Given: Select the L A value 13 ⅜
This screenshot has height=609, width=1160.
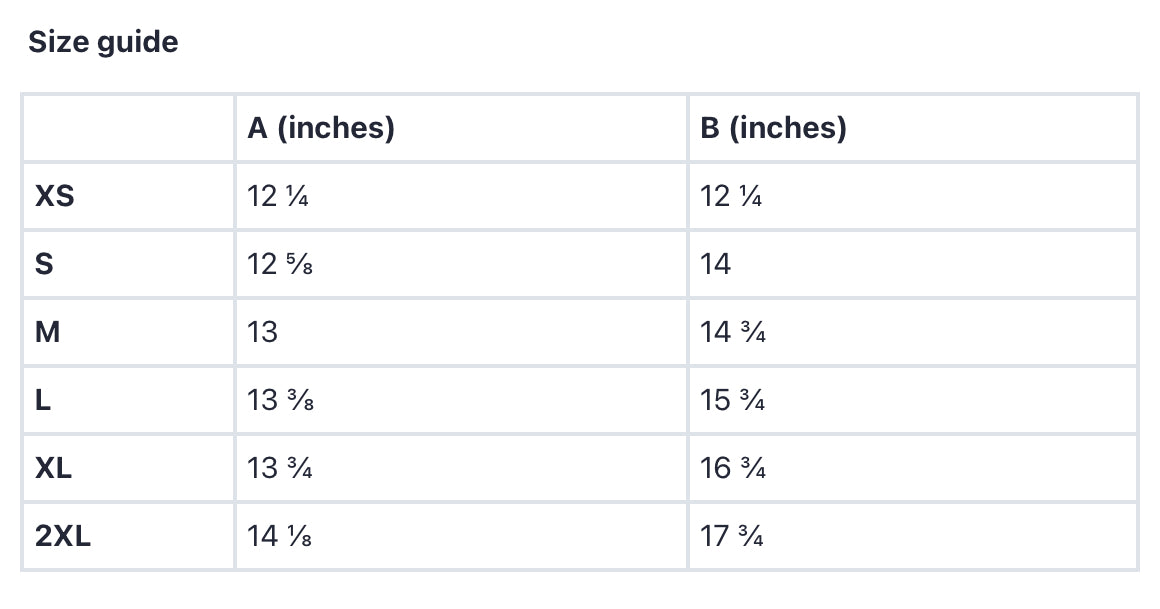Looking at the screenshot, I should point(280,400).
